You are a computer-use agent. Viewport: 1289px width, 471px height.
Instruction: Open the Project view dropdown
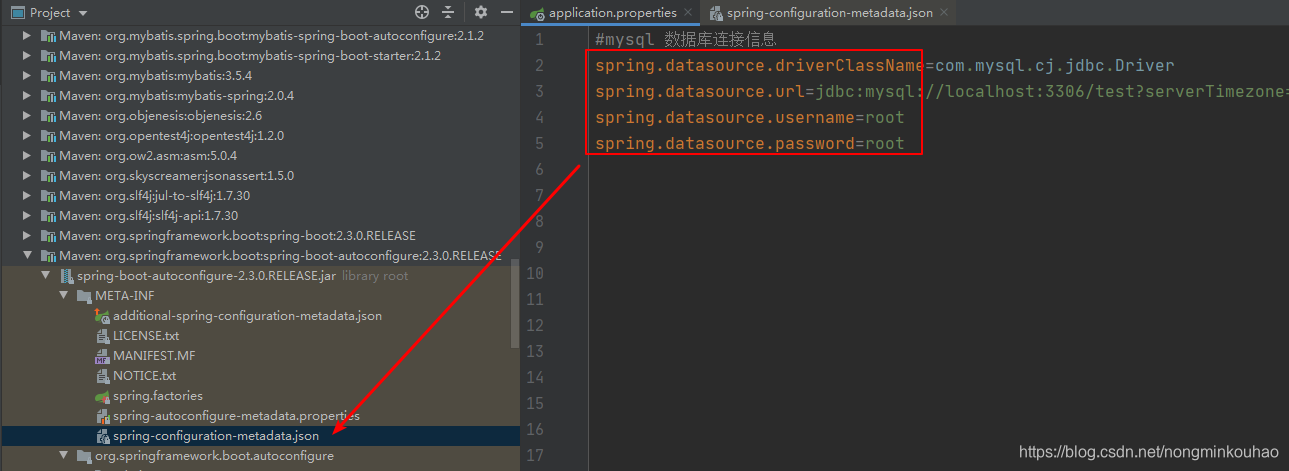(x=82, y=13)
